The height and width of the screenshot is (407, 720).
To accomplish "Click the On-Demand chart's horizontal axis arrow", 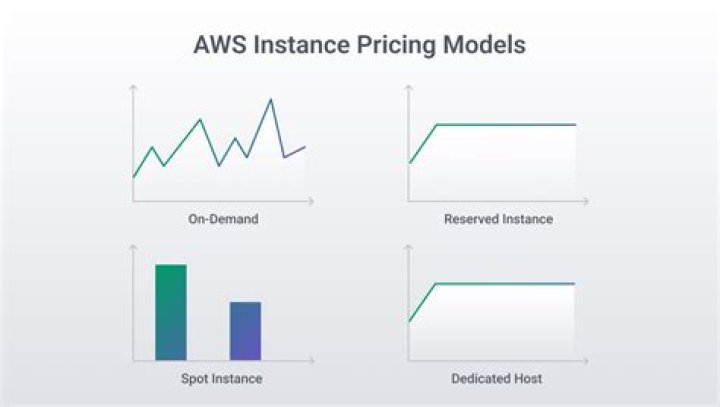I will [x=310, y=201].
